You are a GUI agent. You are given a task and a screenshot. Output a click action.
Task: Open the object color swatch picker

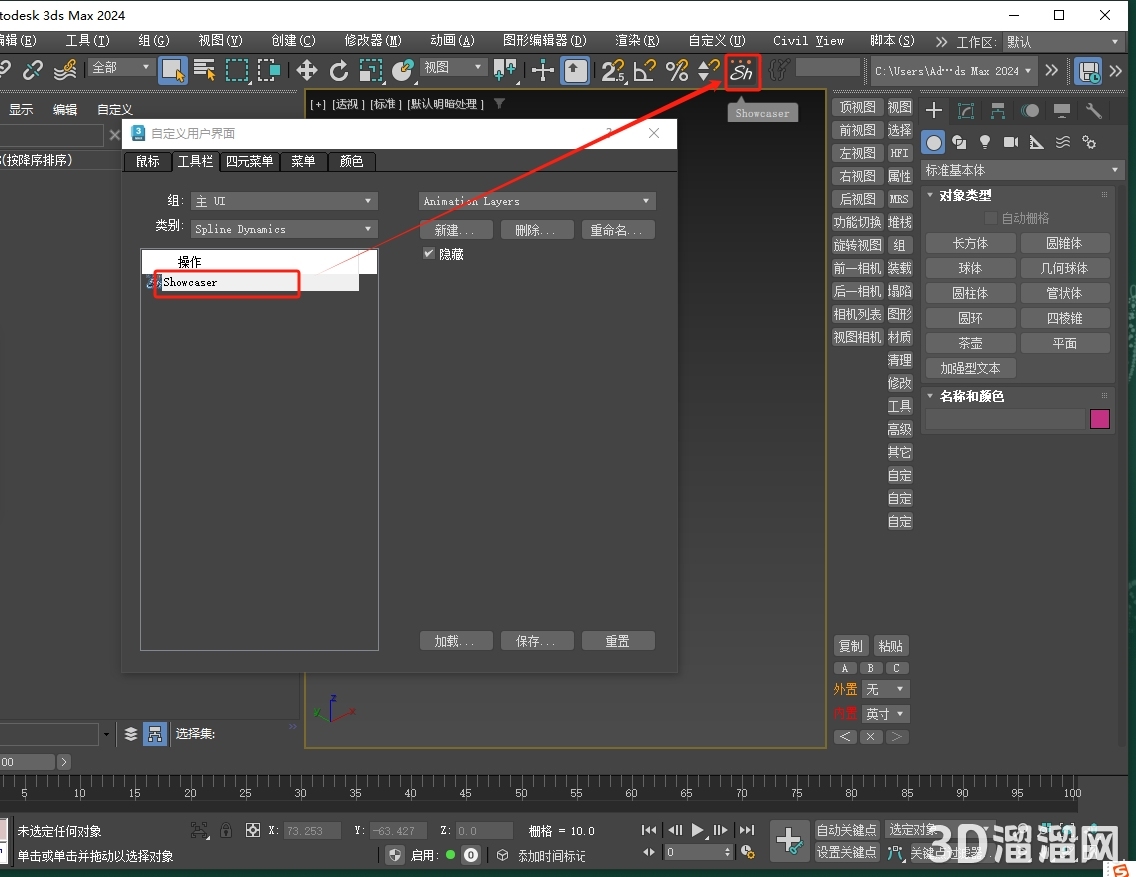coord(1100,418)
